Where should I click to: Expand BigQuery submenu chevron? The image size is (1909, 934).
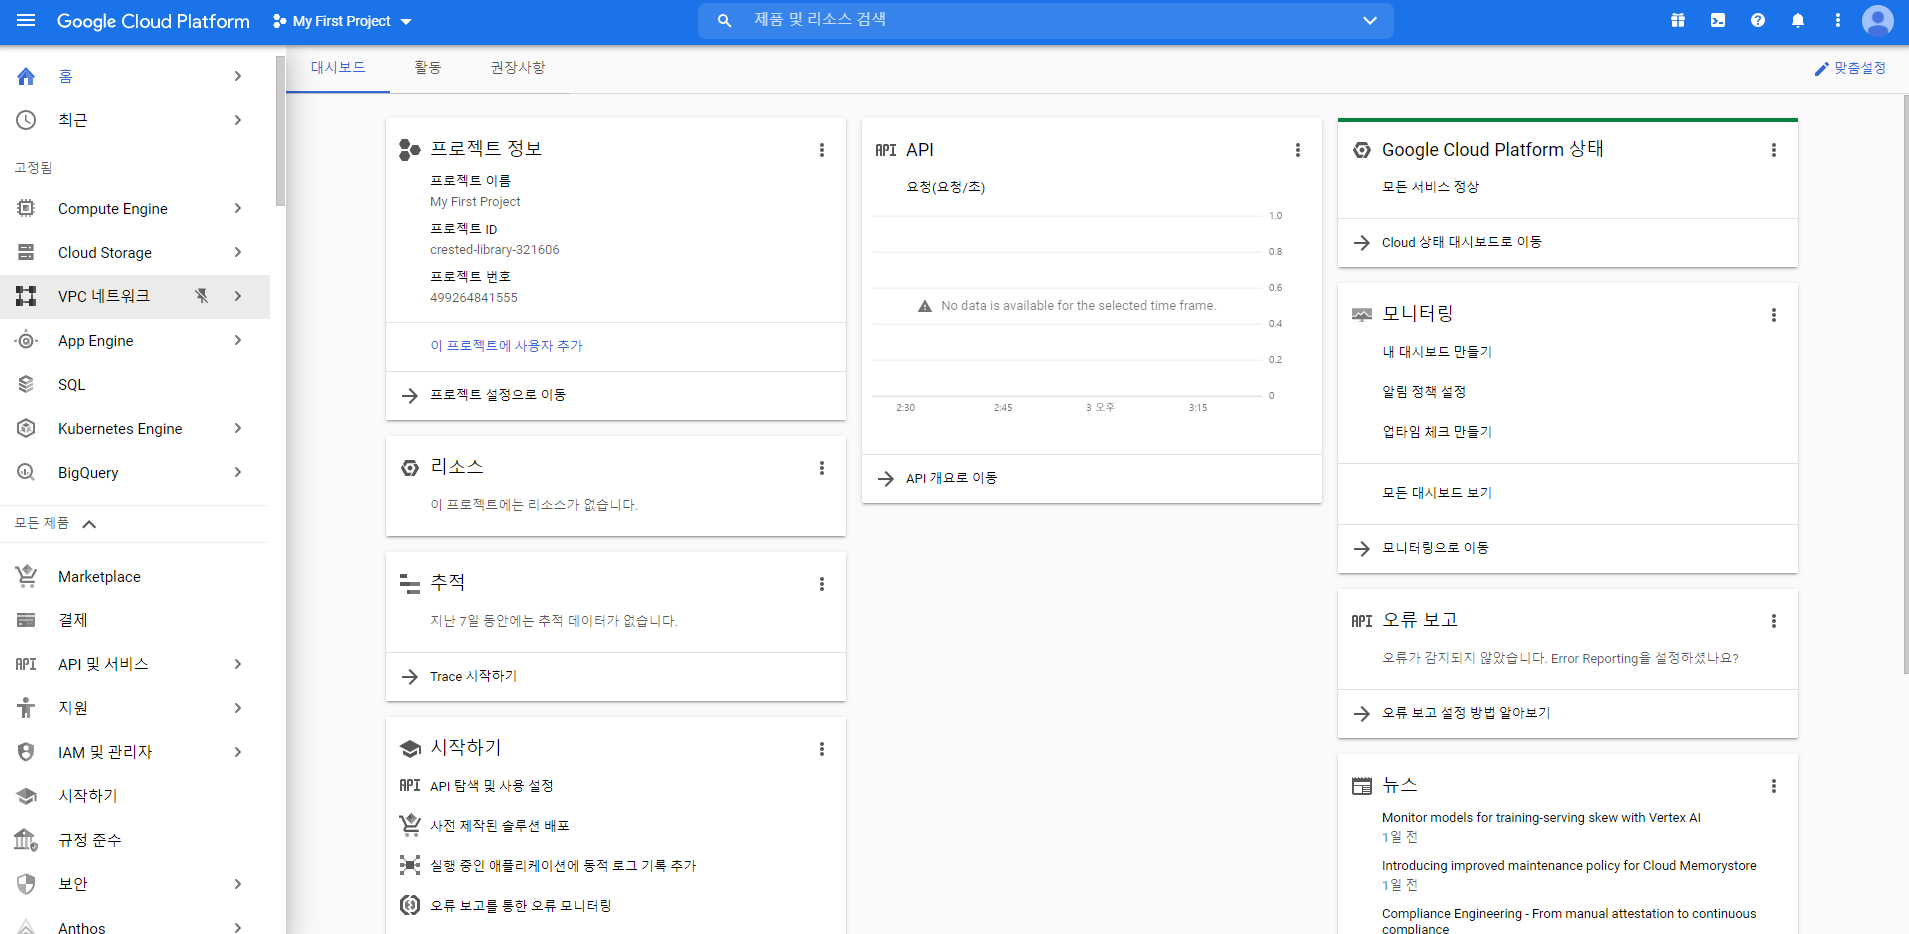pyautogui.click(x=238, y=472)
